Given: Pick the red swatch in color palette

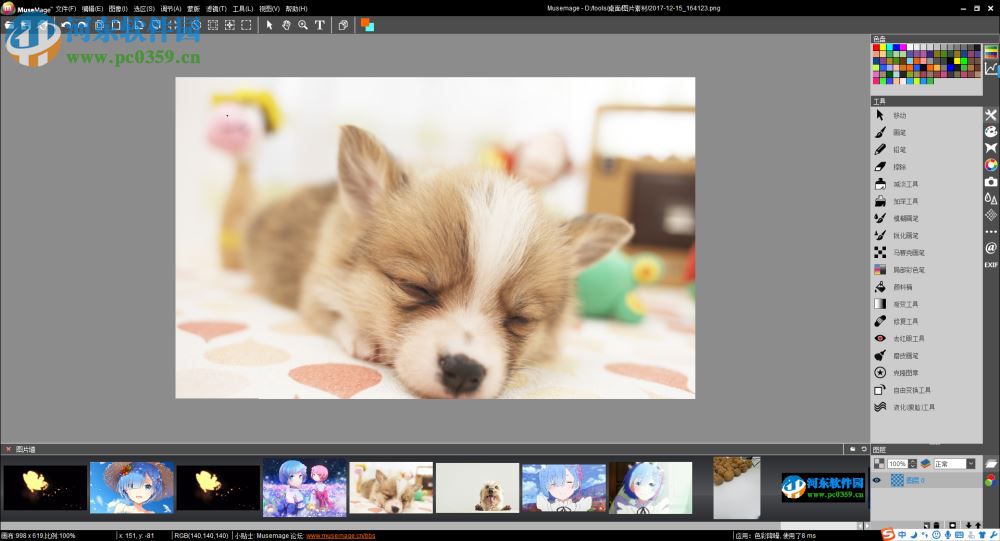Looking at the screenshot, I should pyautogui.click(x=877, y=48).
